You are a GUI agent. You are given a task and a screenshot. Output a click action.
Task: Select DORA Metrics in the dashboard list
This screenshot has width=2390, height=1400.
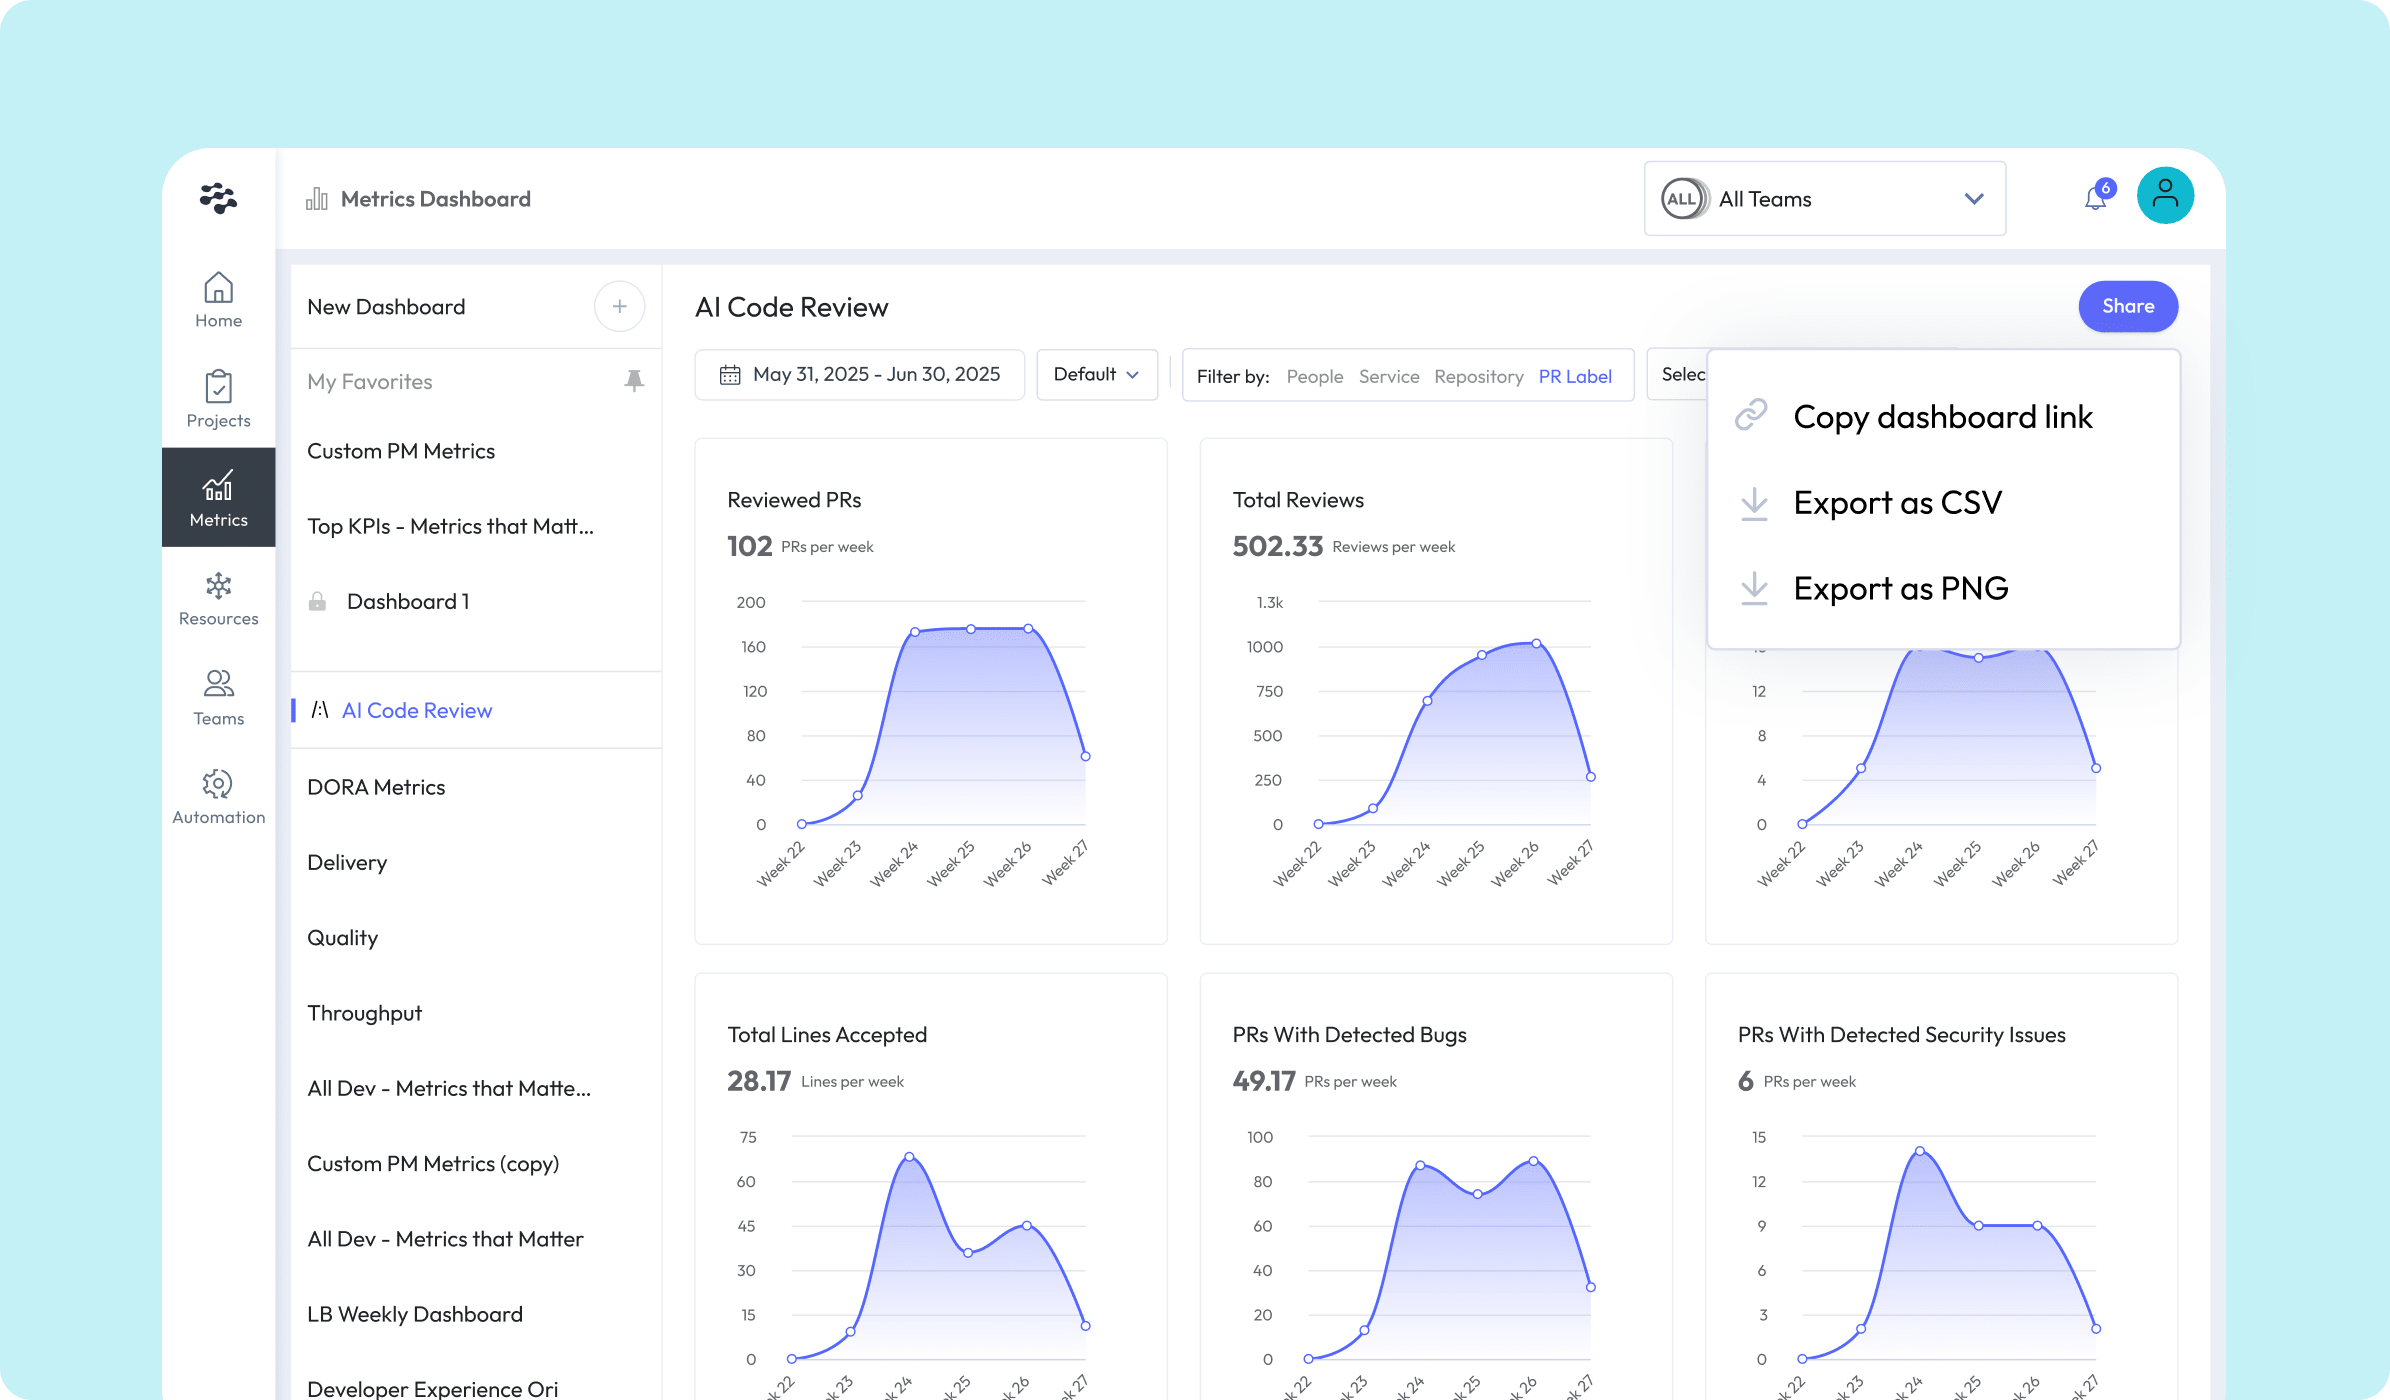tap(376, 786)
